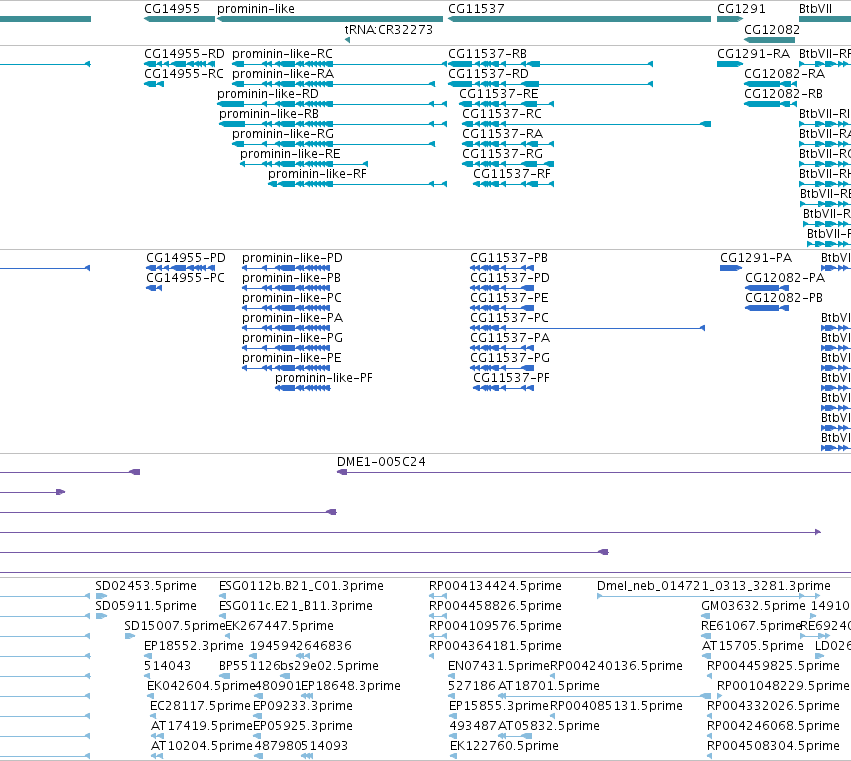Select transcript CG12082-RA

coord(770,84)
